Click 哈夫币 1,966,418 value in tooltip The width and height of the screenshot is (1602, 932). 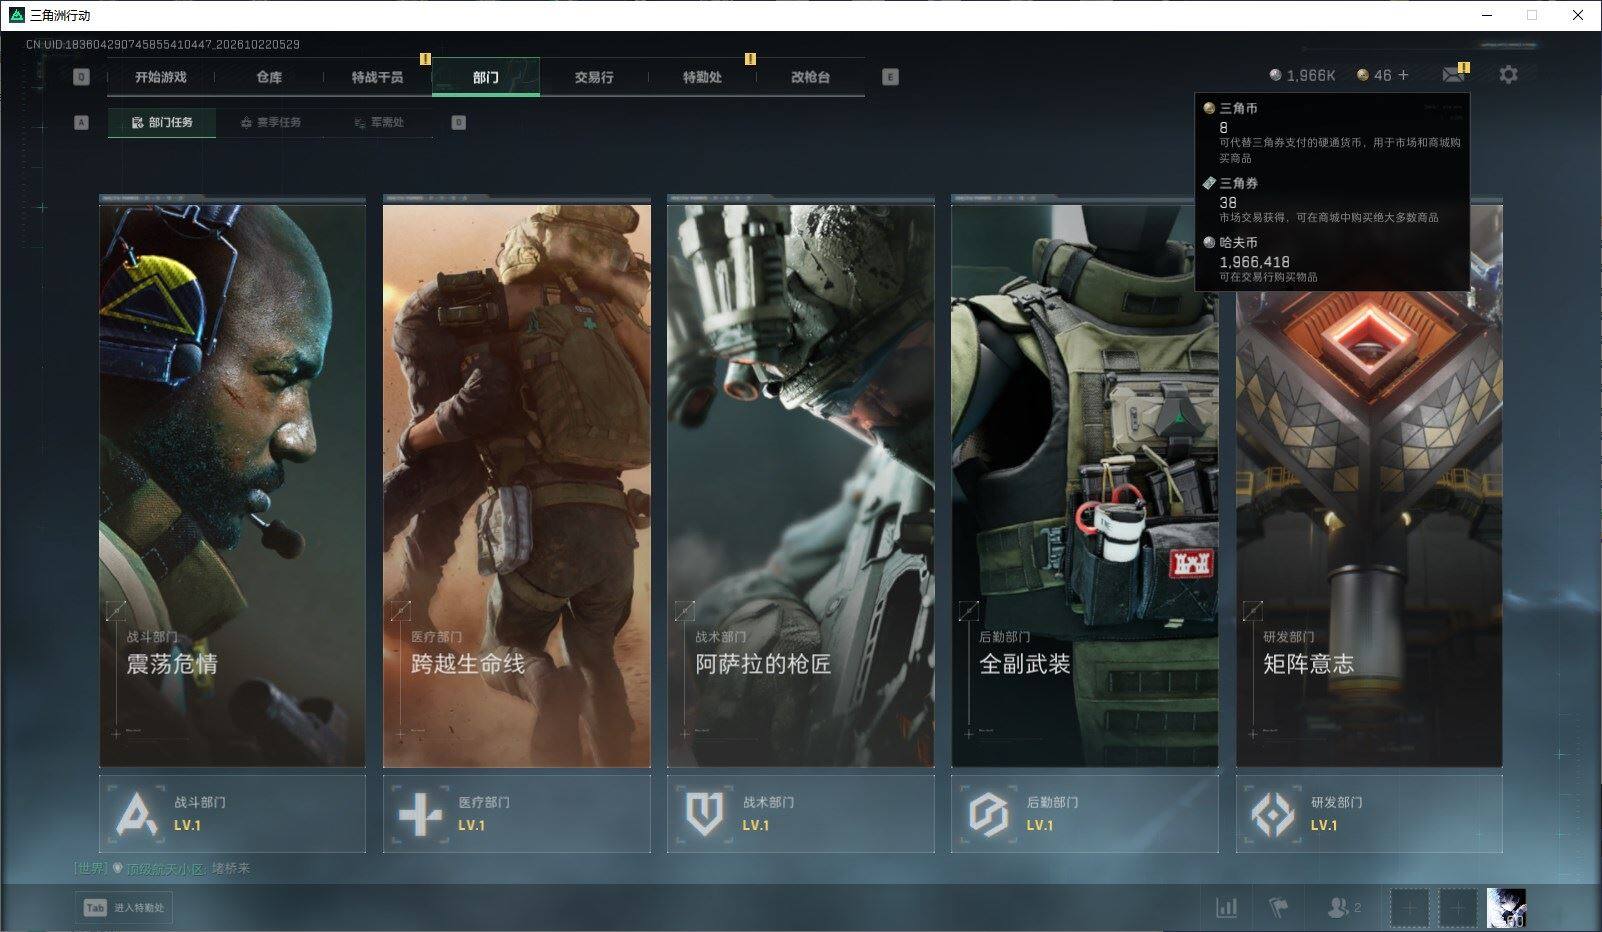point(1254,262)
